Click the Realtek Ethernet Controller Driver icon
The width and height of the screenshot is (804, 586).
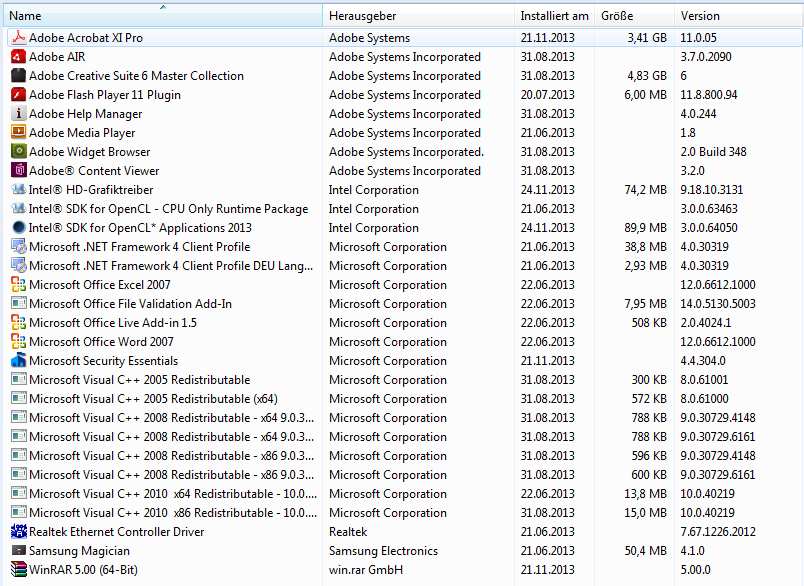pyautogui.click(x=18, y=531)
